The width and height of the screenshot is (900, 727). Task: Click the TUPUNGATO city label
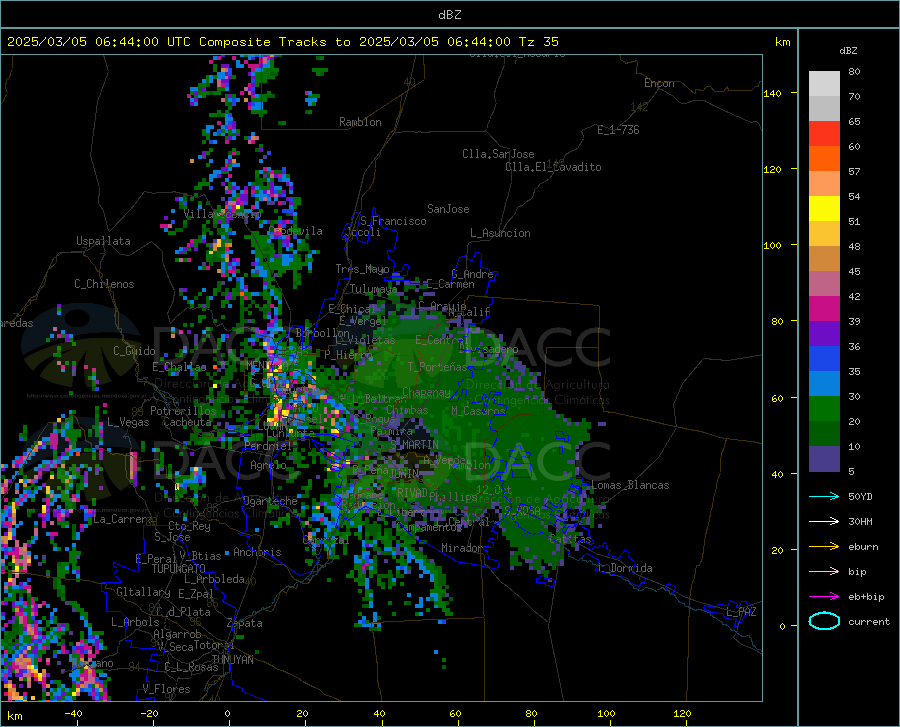[x=179, y=569]
